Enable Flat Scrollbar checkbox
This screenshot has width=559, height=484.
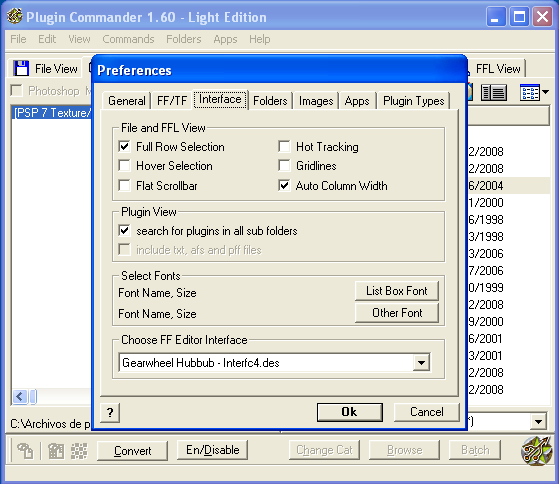pyautogui.click(x=124, y=185)
